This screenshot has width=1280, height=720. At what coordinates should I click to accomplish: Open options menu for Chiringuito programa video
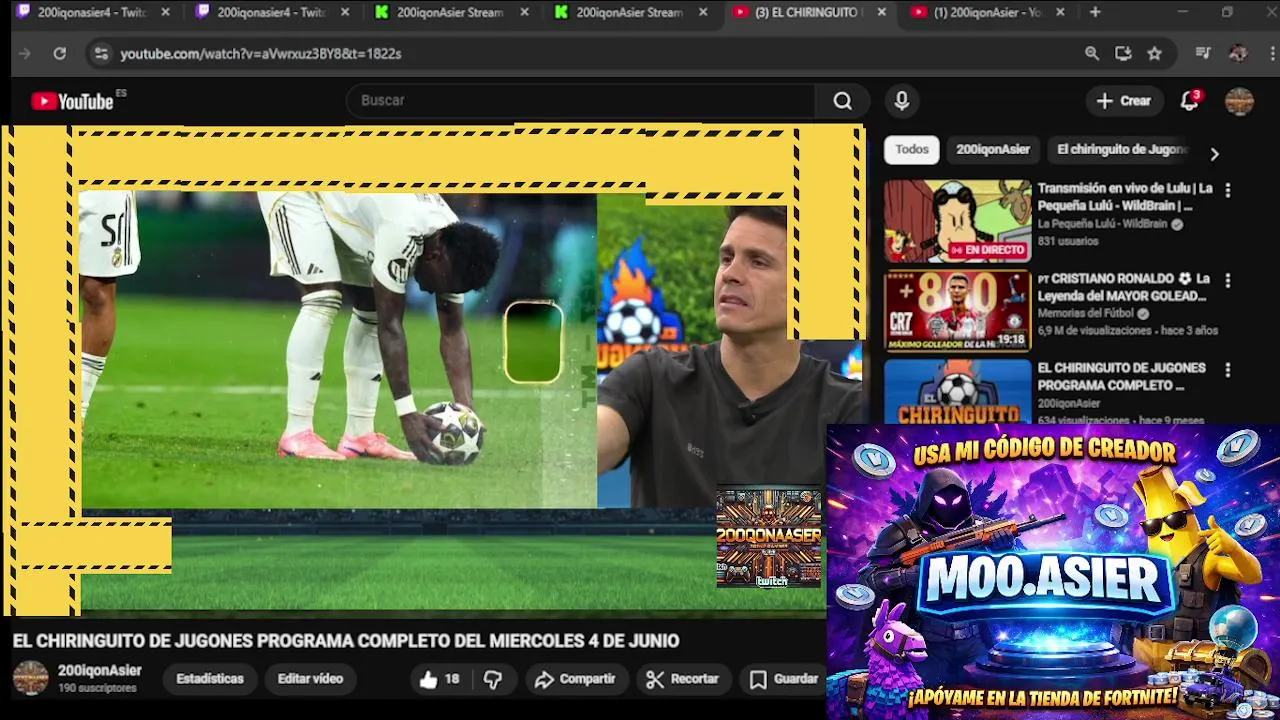tap(1228, 370)
